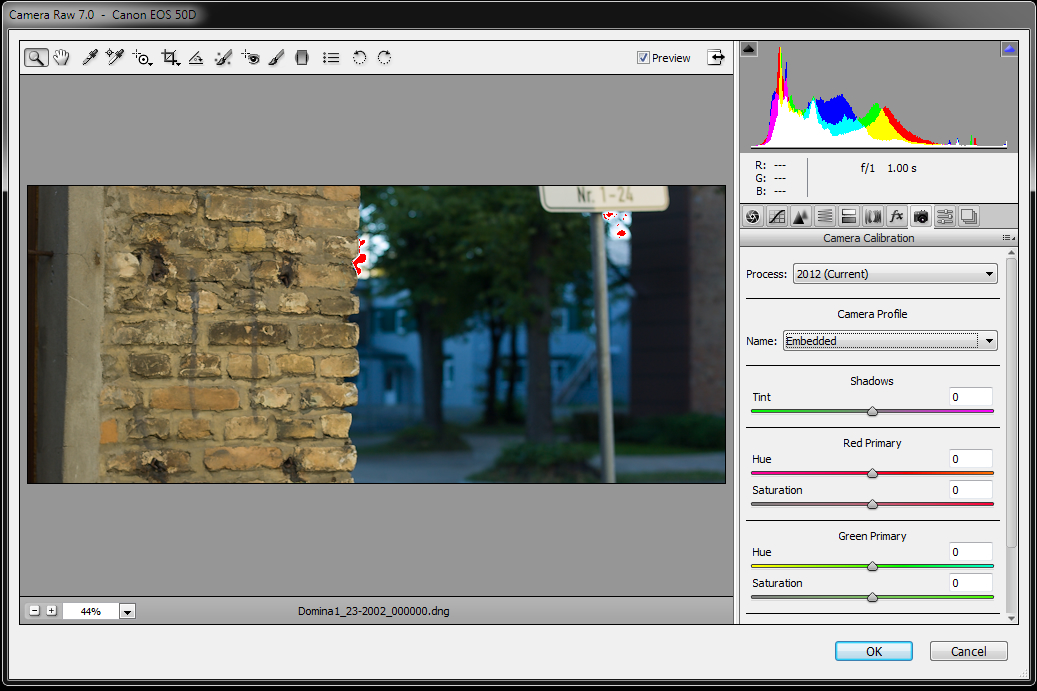The width and height of the screenshot is (1037, 691).
Task: Open the Camera Profile Name dropdown
Action: coord(890,341)
